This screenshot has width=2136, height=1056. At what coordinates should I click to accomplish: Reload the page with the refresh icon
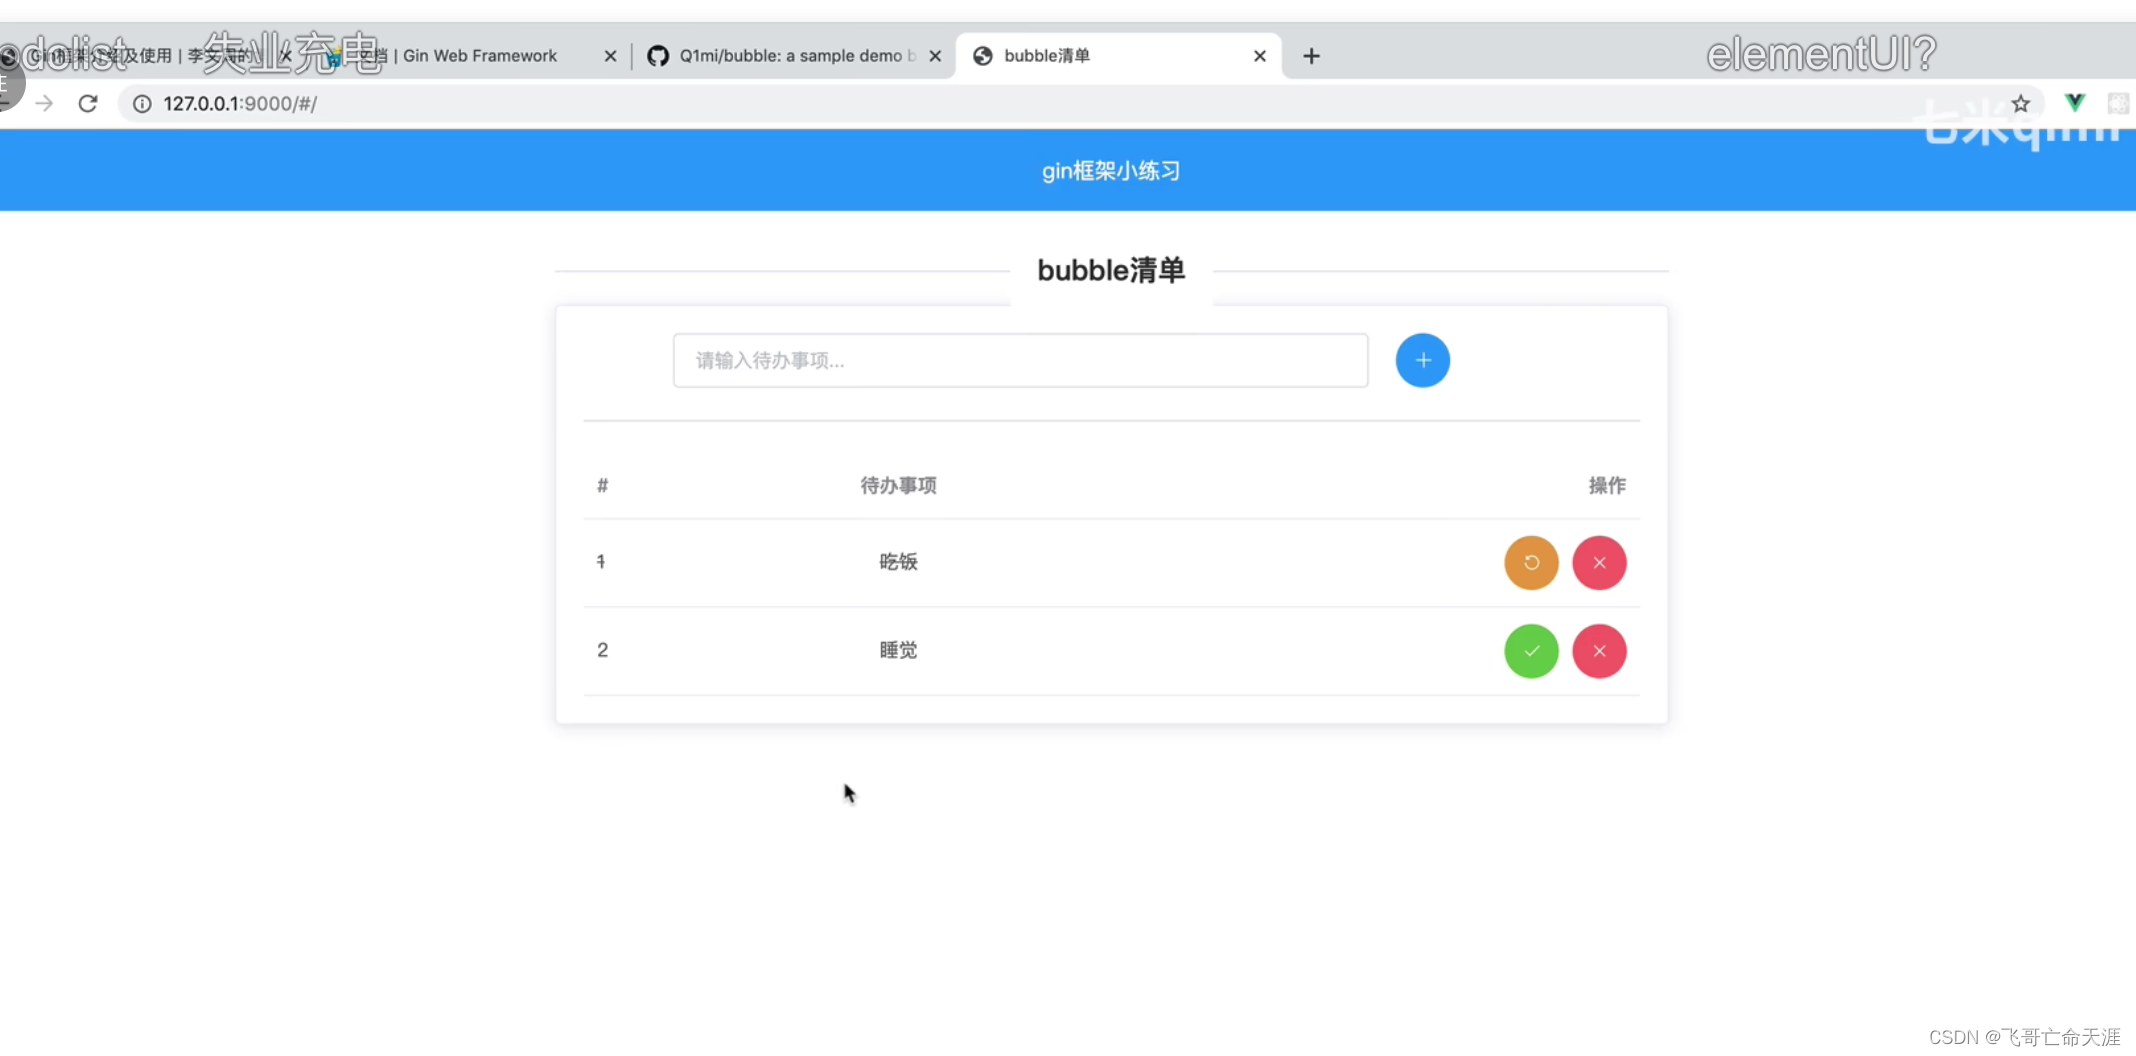(88, 103)
